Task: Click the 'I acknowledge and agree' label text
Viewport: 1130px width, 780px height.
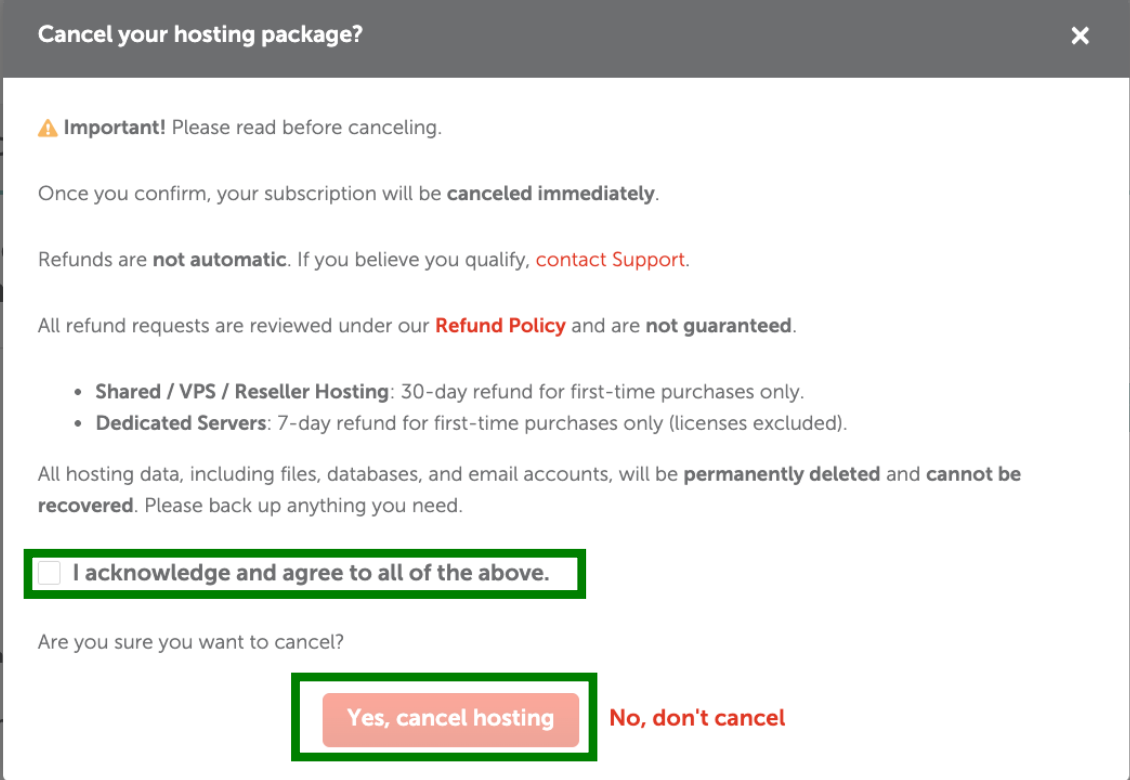Action: 310,574
